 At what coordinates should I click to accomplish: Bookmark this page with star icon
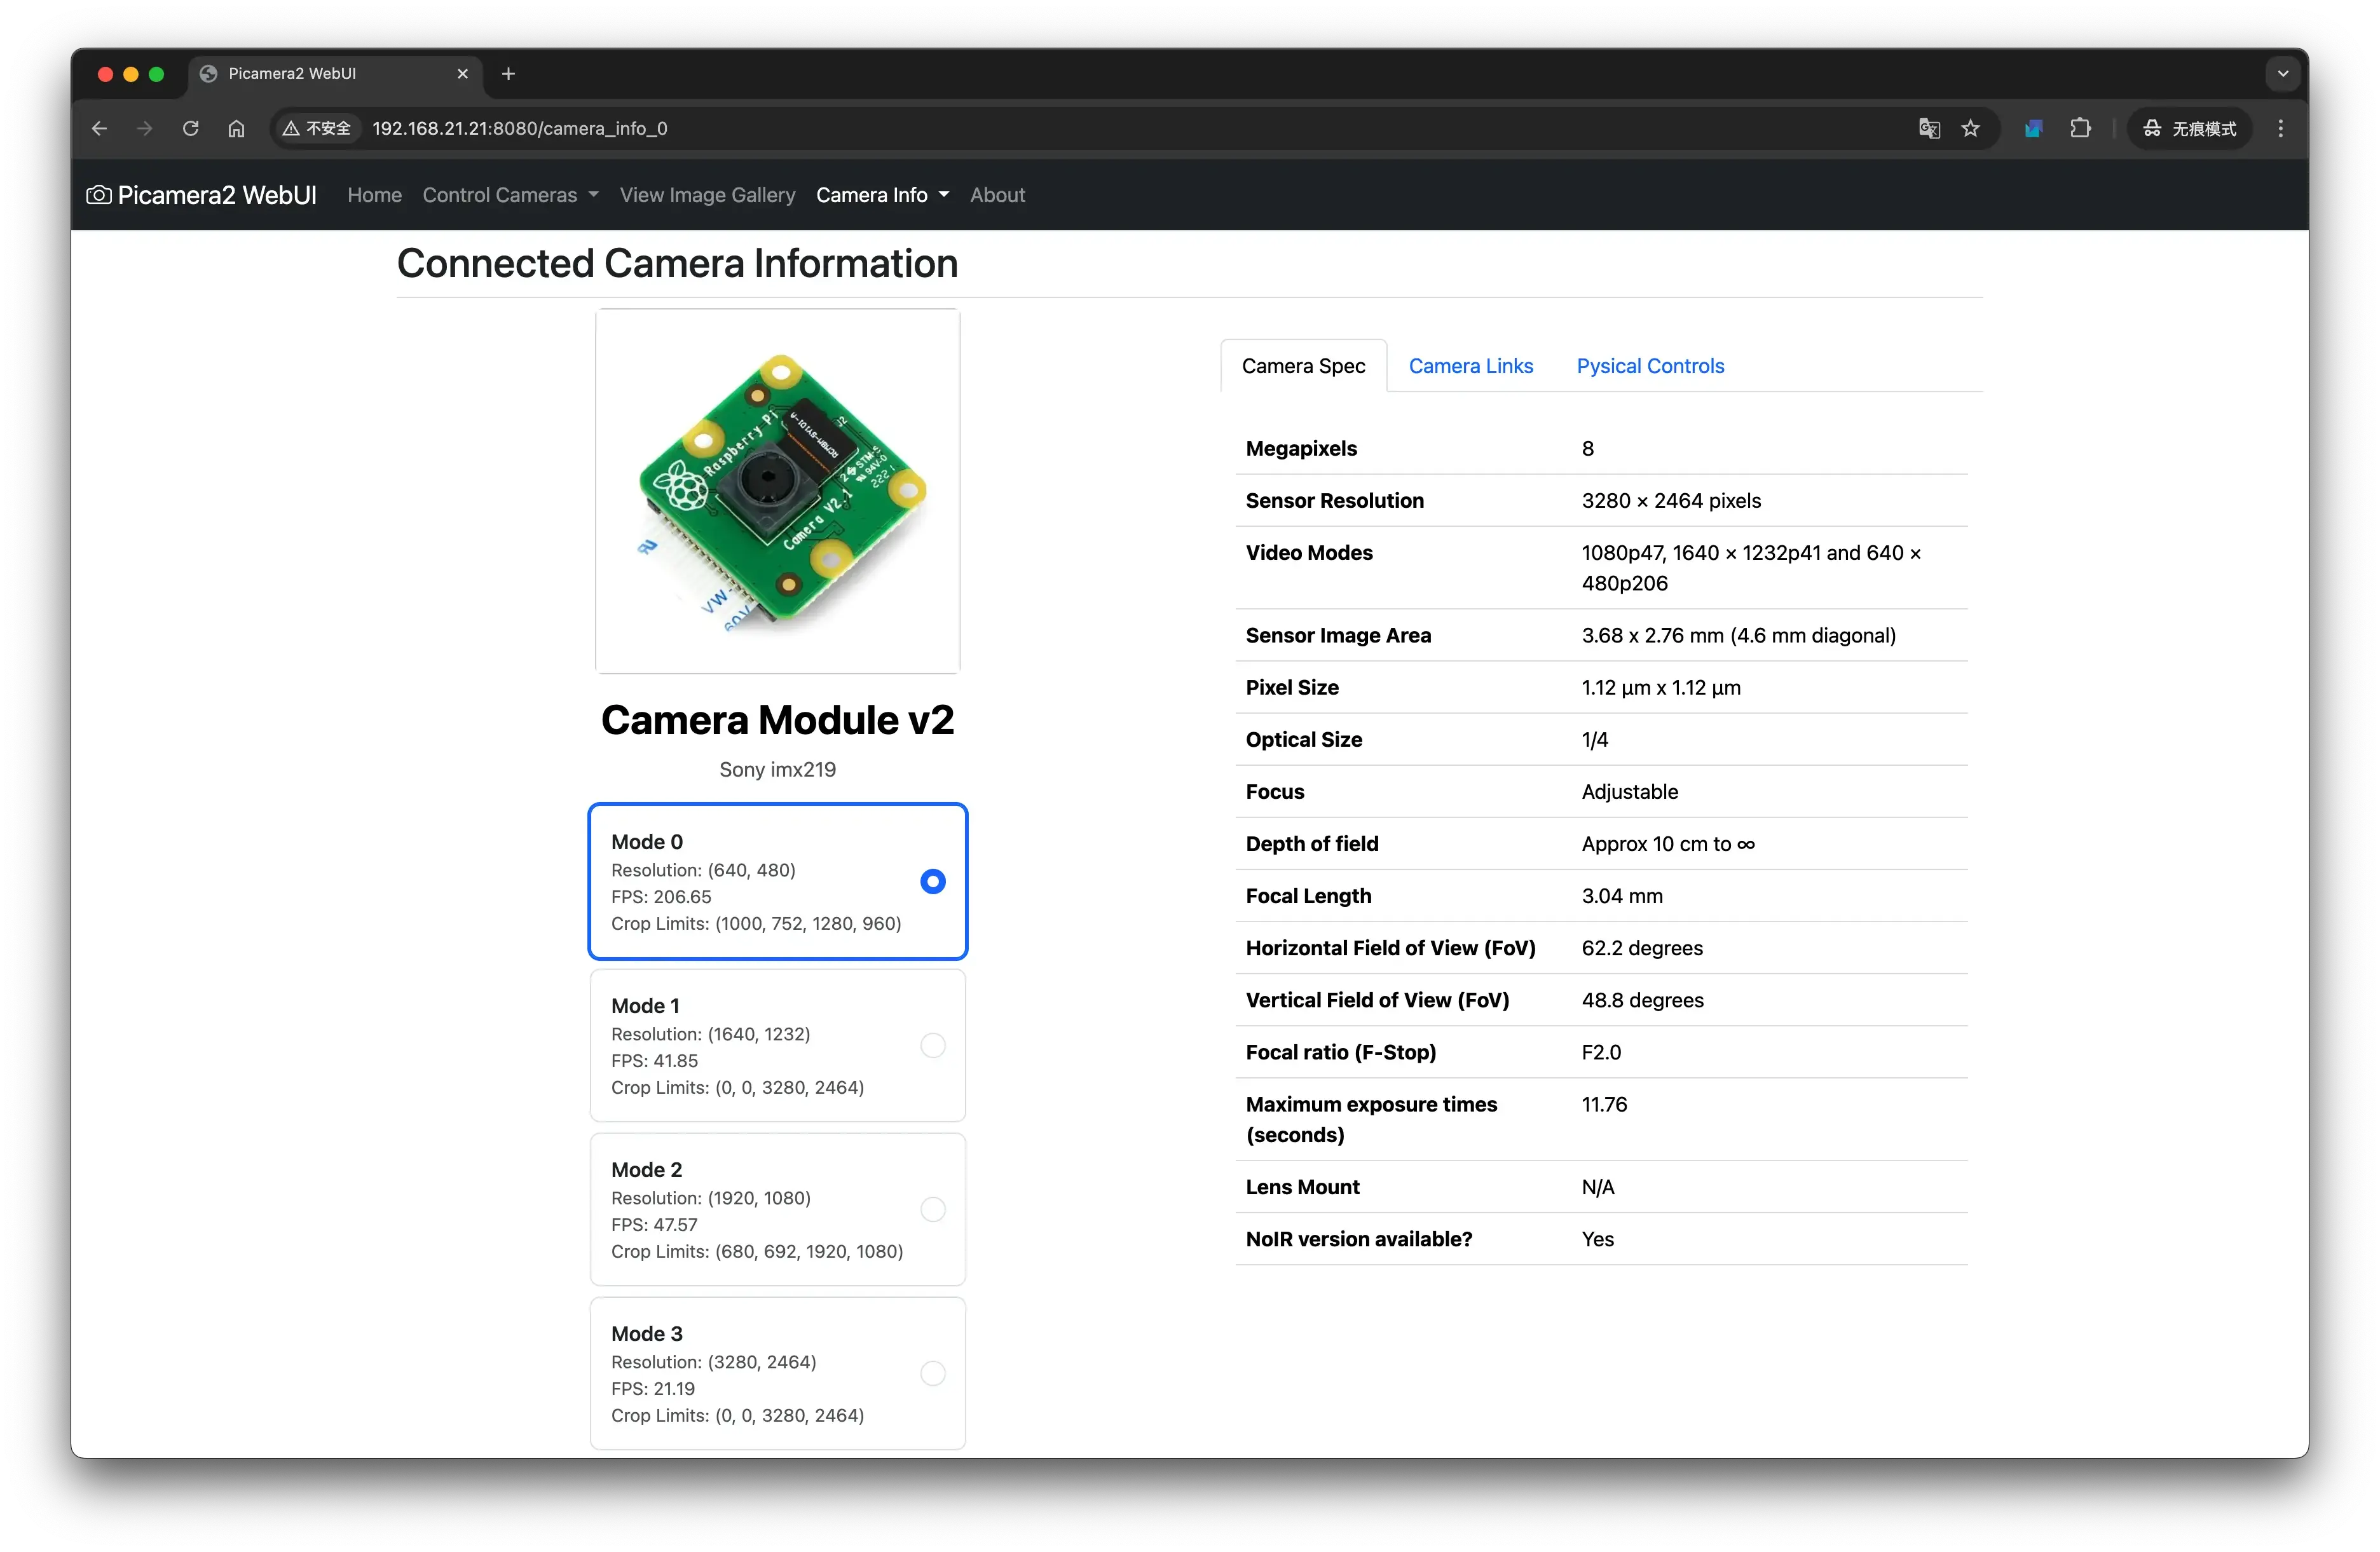coord(1970,128)
